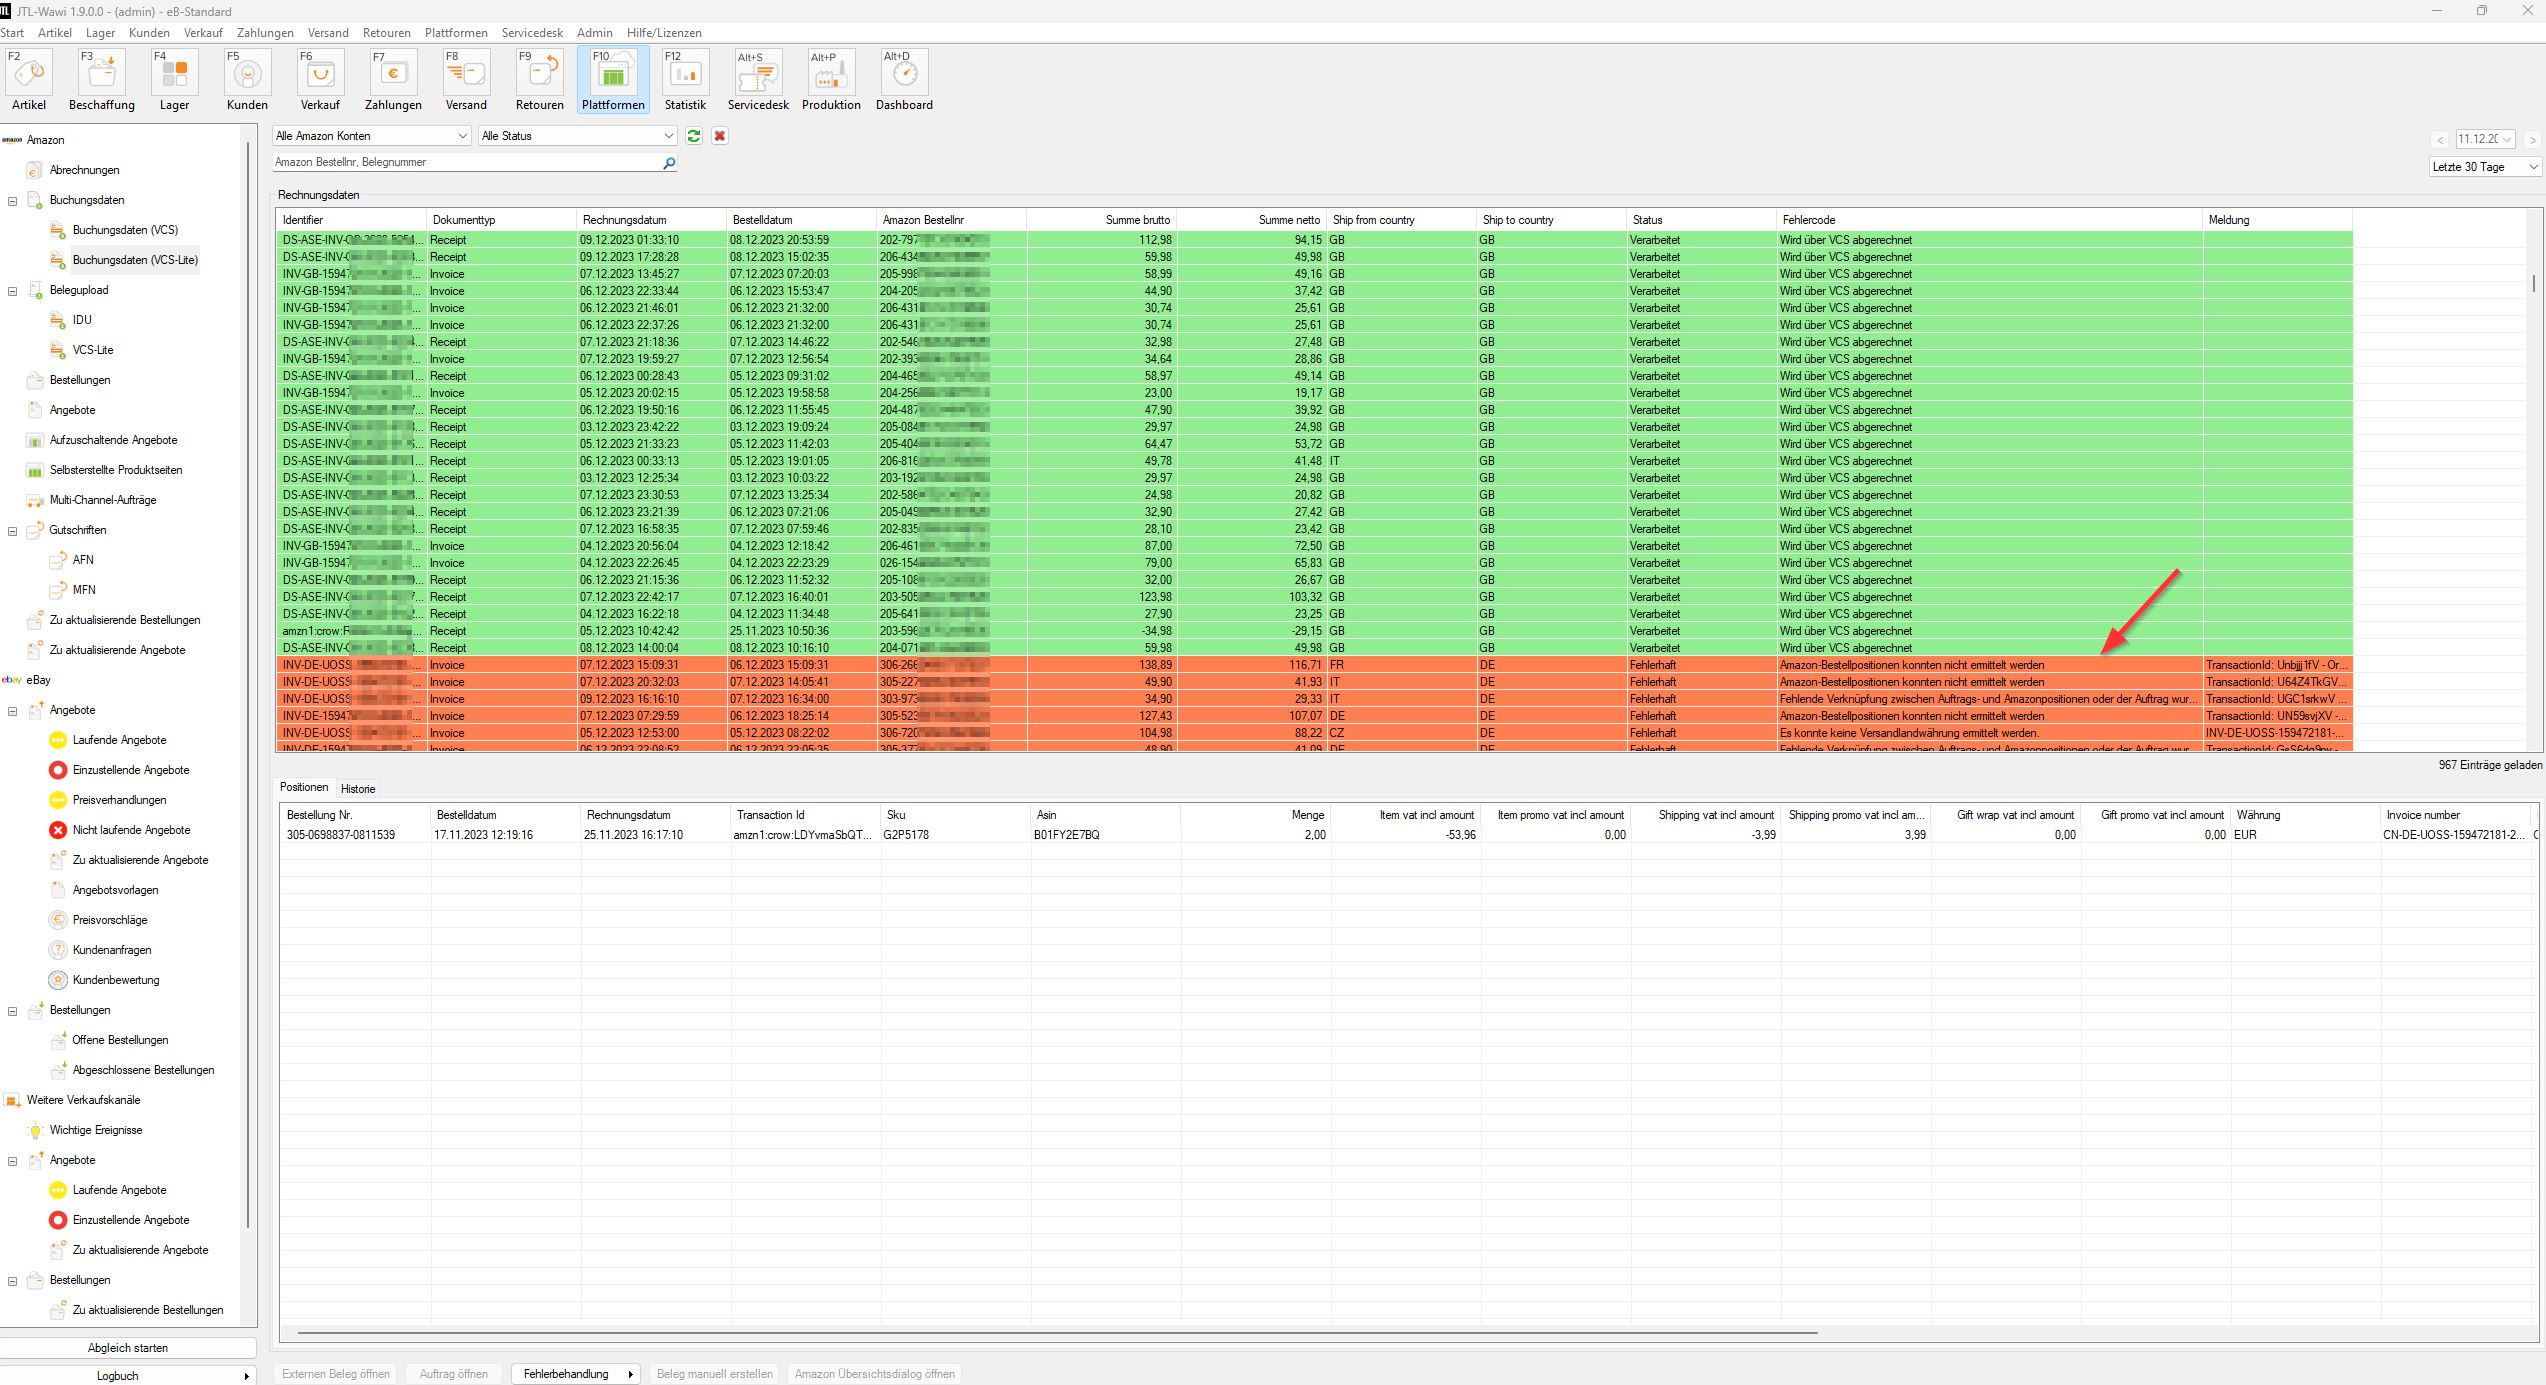Screen dimensions: 2546x1385
Task: Collapse the Buchungsdaten tree node
Action: [13, 201]
